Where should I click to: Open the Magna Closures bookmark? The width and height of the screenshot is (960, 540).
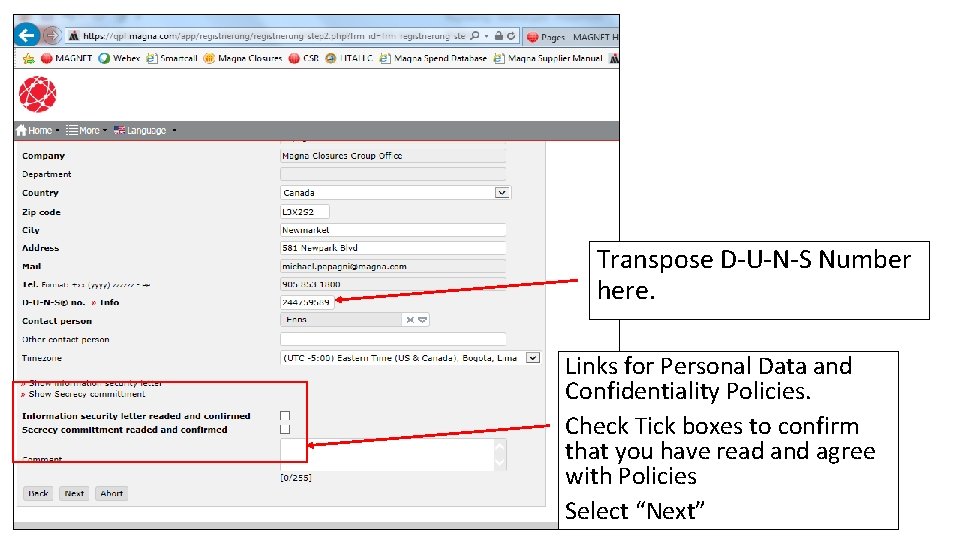click(x=242, y=59)
